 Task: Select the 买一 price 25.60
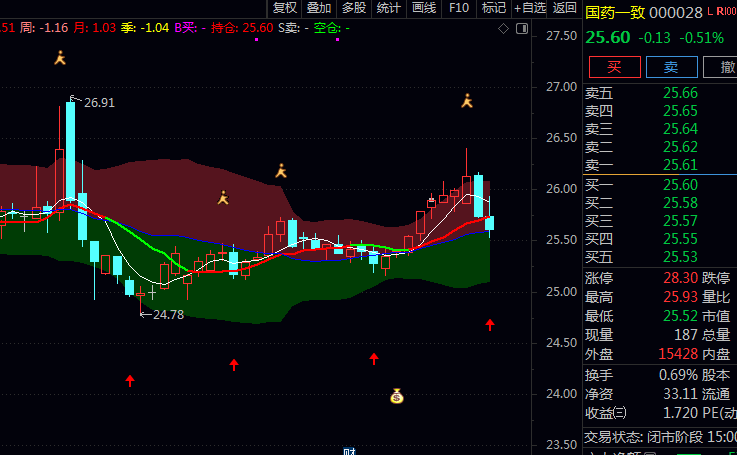pyautogui.click(x=680, y=185)
